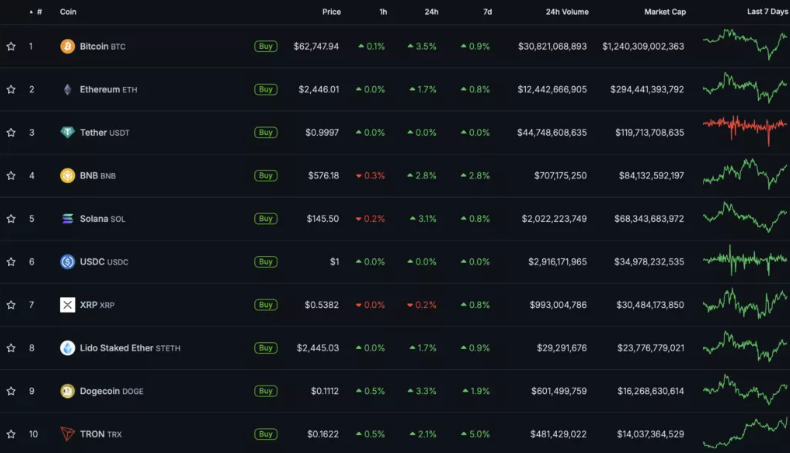
Task: Star the TRON row
Action: point(11,434)
